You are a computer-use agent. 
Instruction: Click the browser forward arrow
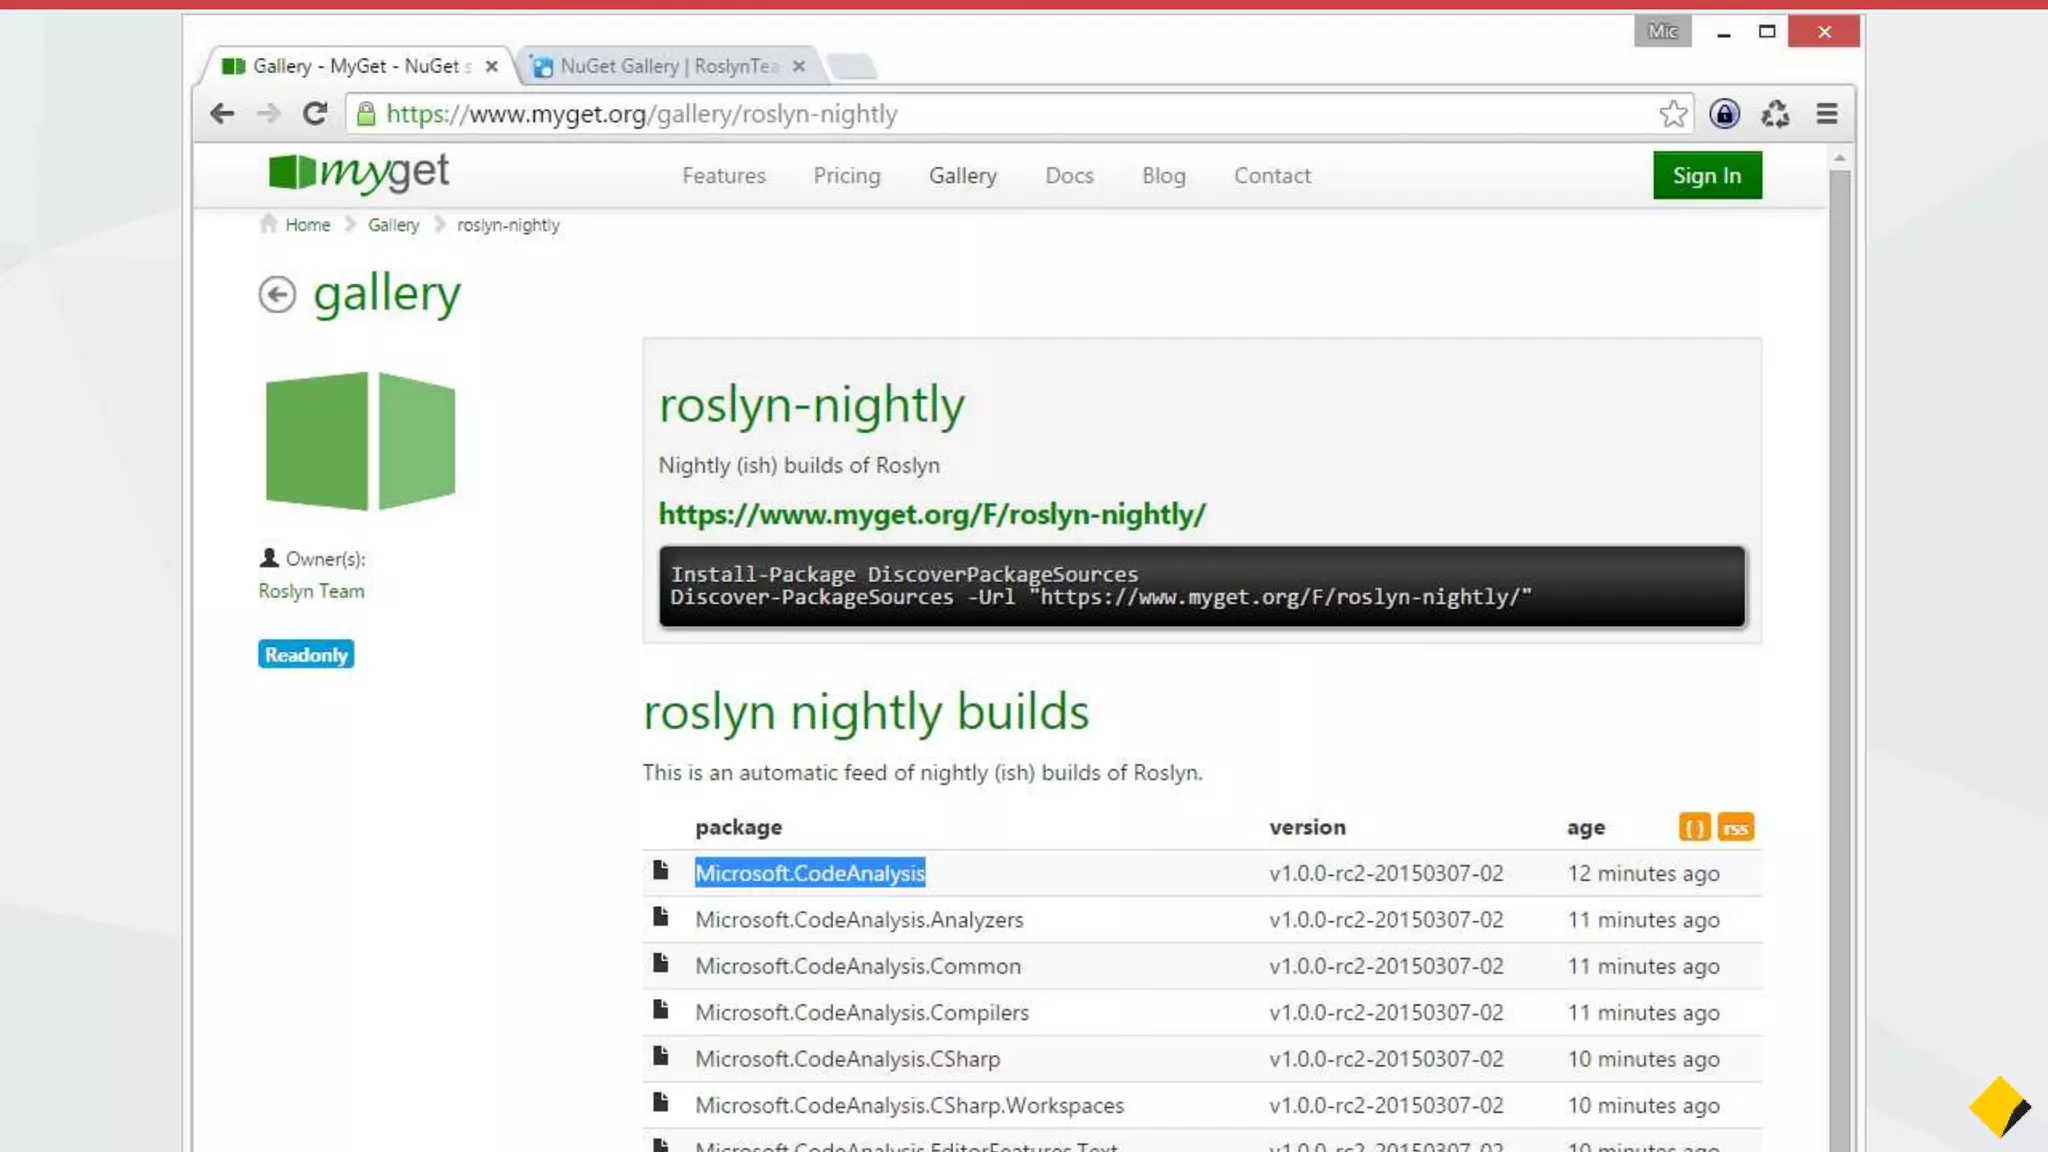pos(268,114)
